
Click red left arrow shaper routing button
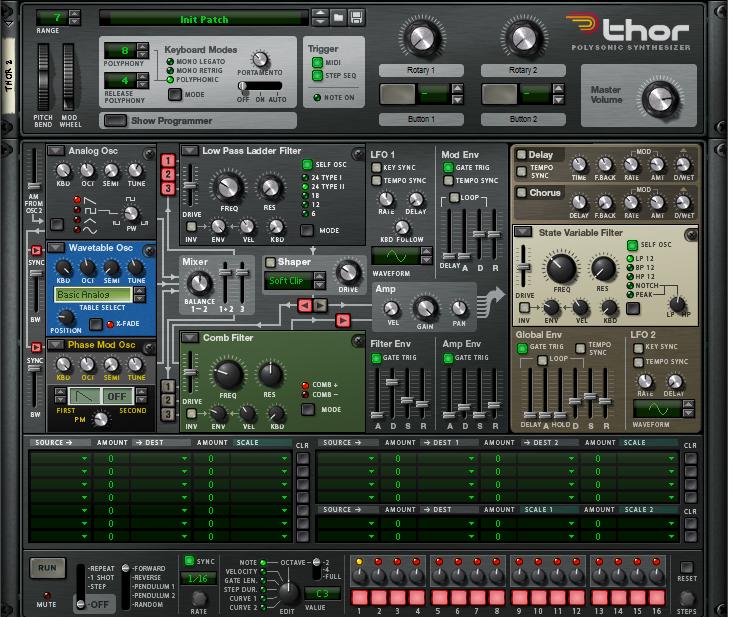305,306
